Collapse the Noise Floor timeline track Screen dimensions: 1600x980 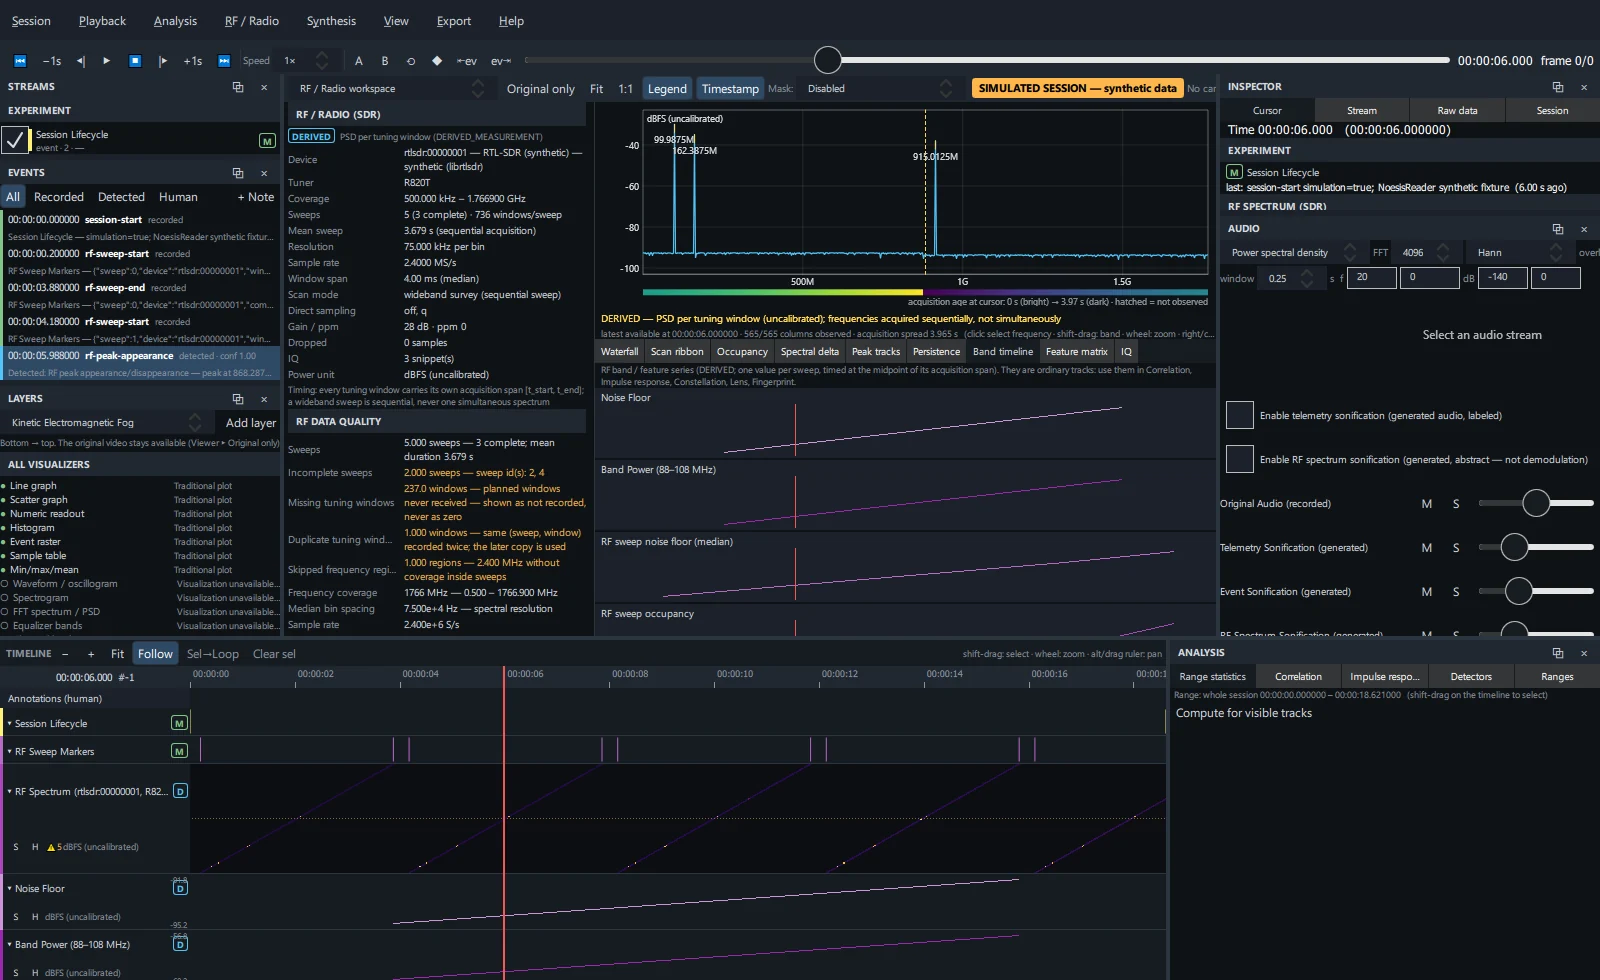(10, 889)
